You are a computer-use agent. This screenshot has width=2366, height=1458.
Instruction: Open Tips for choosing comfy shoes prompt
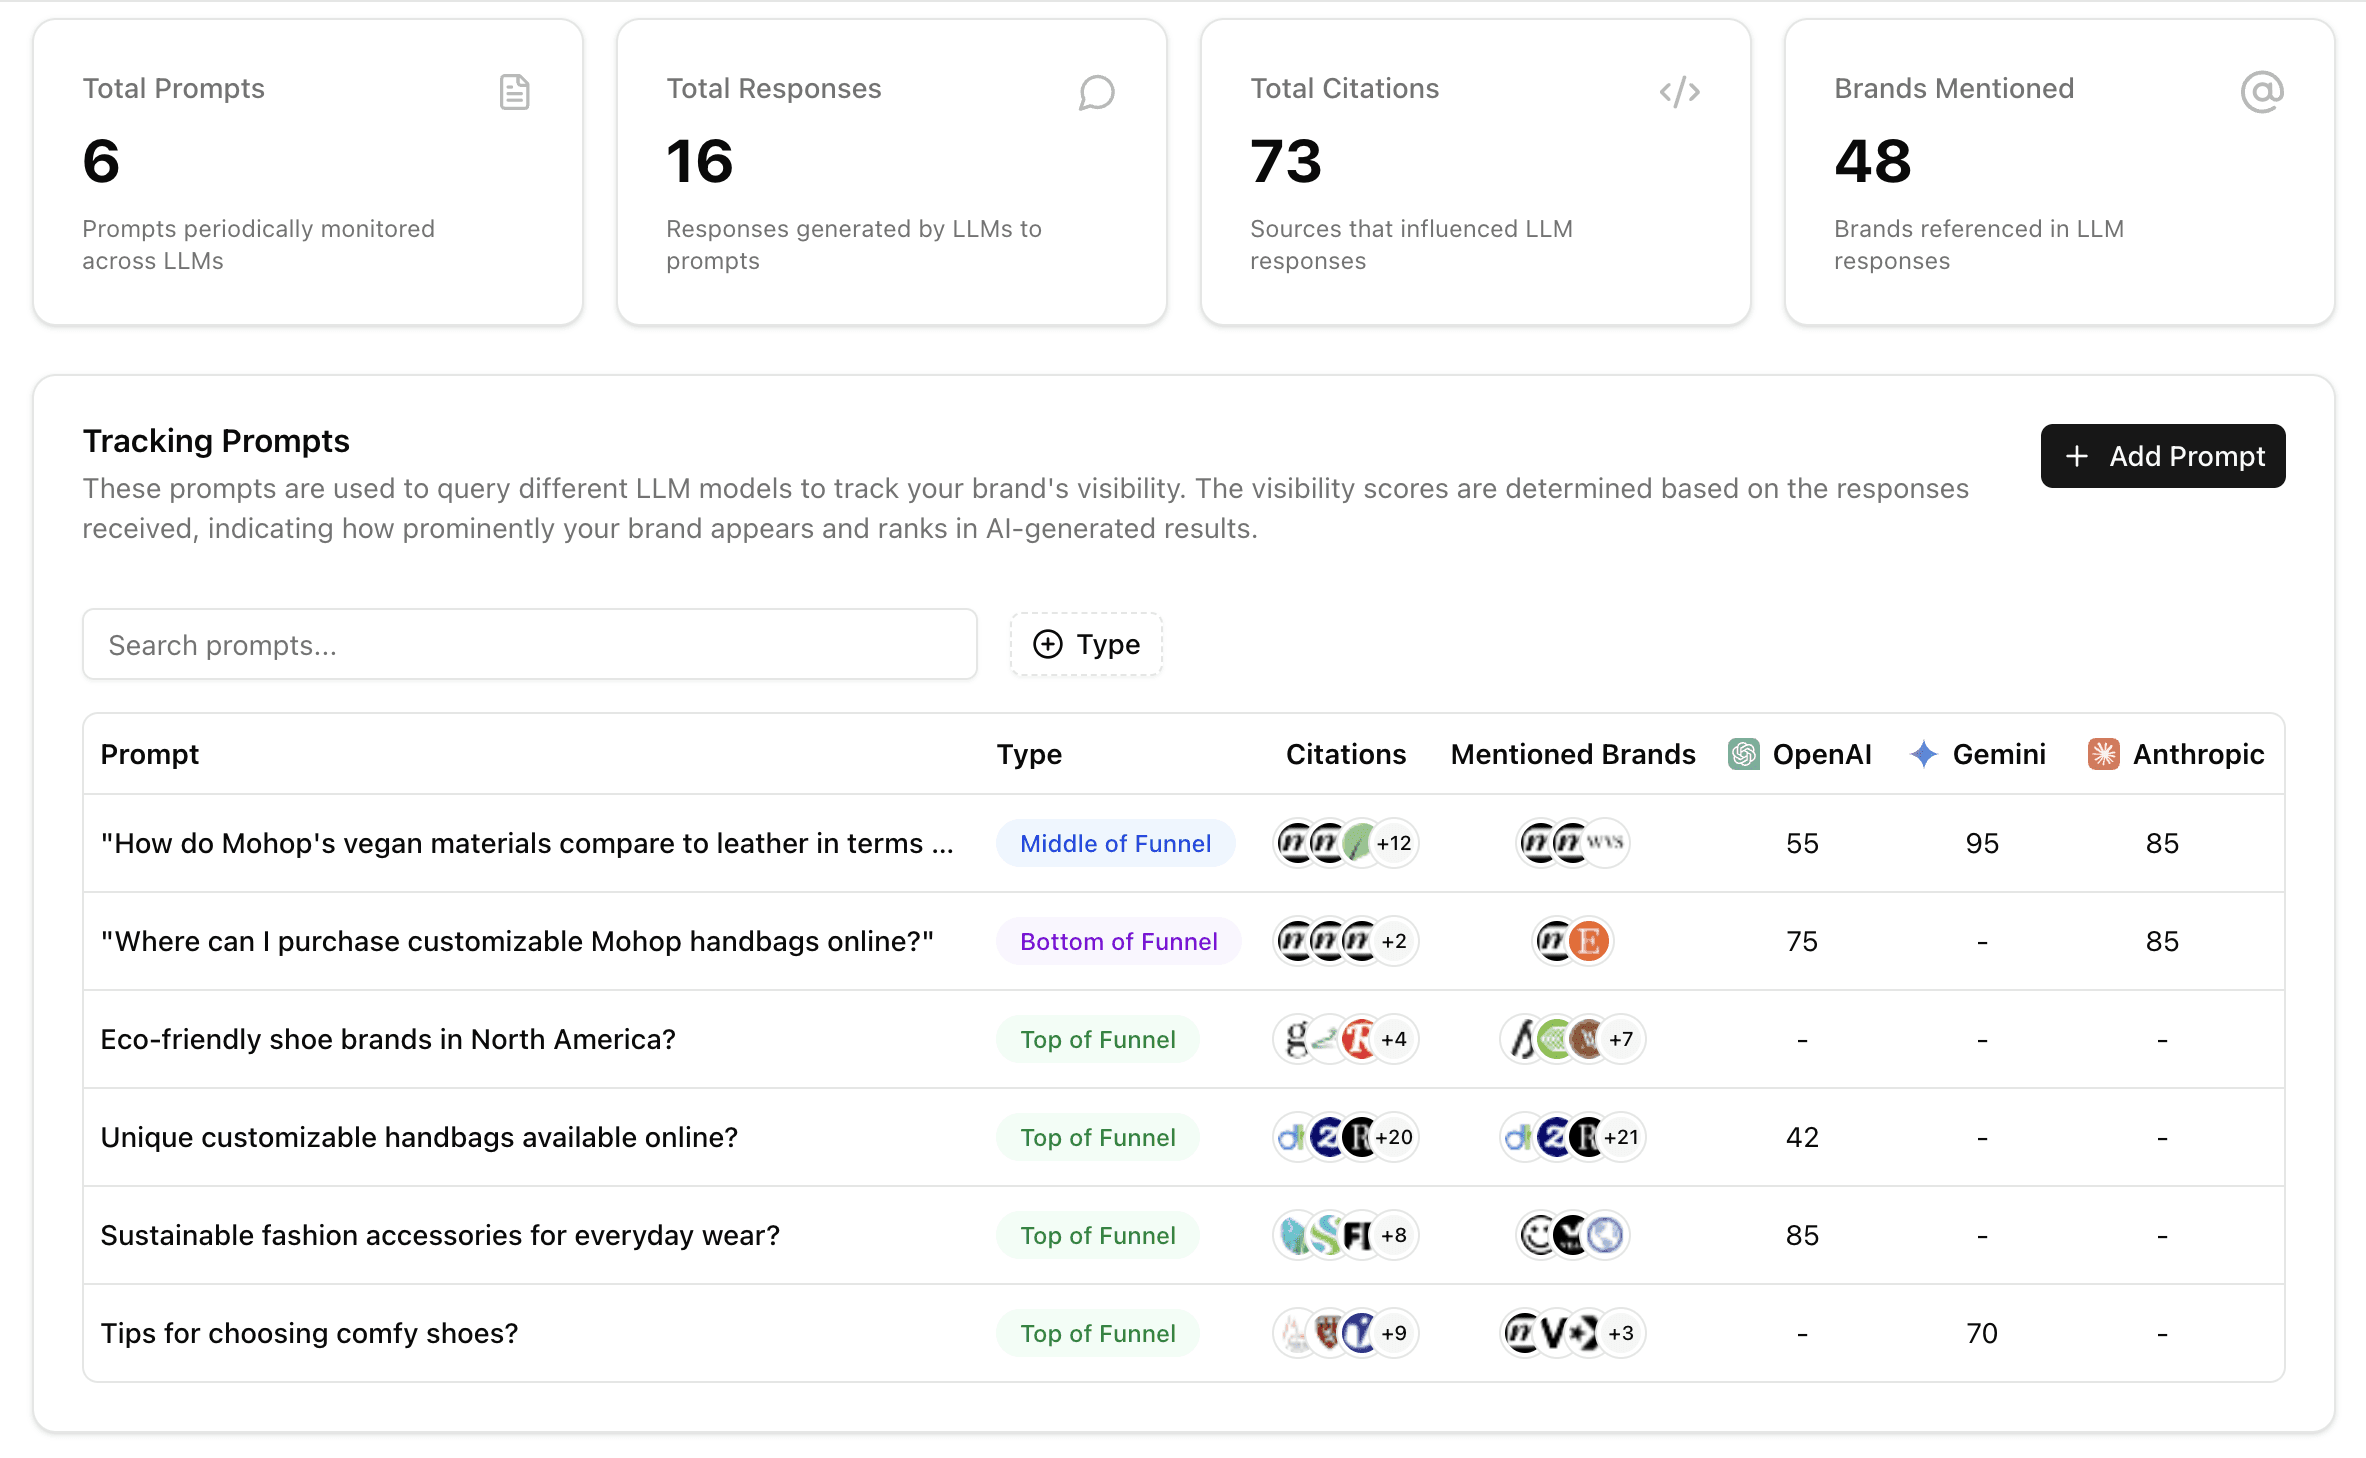pos(309,1333)
